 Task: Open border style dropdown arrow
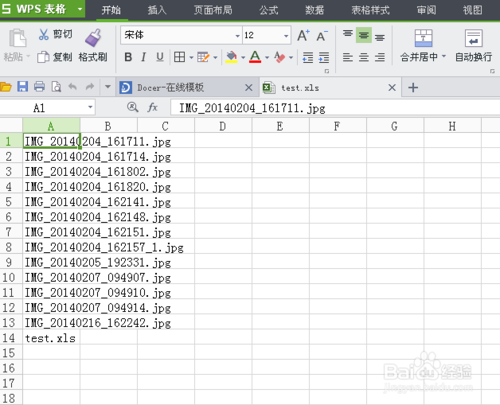click(x=191, y=58)
